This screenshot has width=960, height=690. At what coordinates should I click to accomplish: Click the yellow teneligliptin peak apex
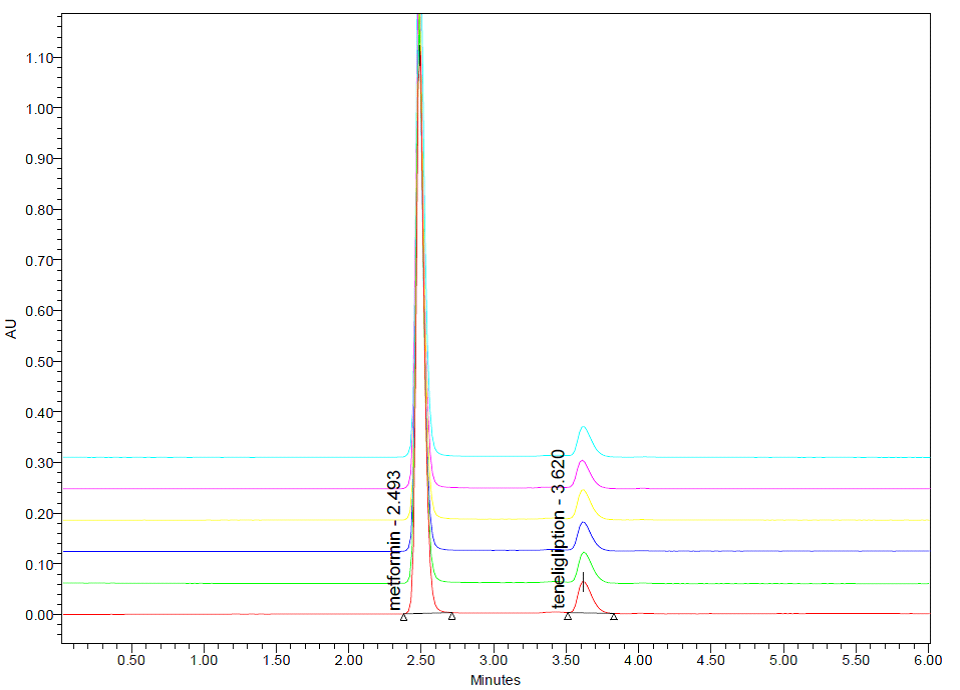[583, 491]
